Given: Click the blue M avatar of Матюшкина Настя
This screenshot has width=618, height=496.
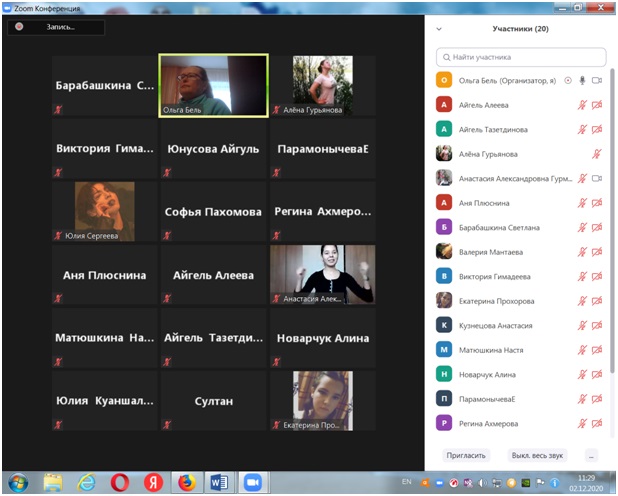Looking at the screenshot, I should (x=444, y=350).
